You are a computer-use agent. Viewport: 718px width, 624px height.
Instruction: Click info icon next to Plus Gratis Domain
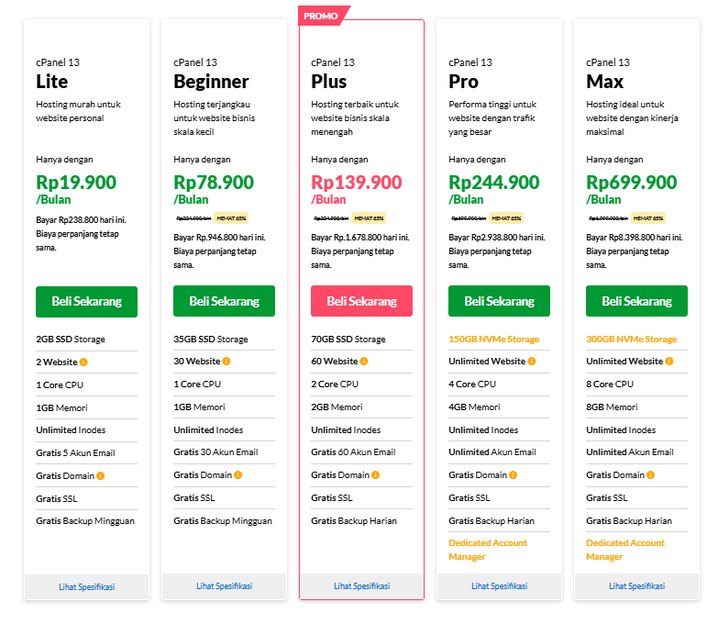pyautogui.click(x=376, y=475)
